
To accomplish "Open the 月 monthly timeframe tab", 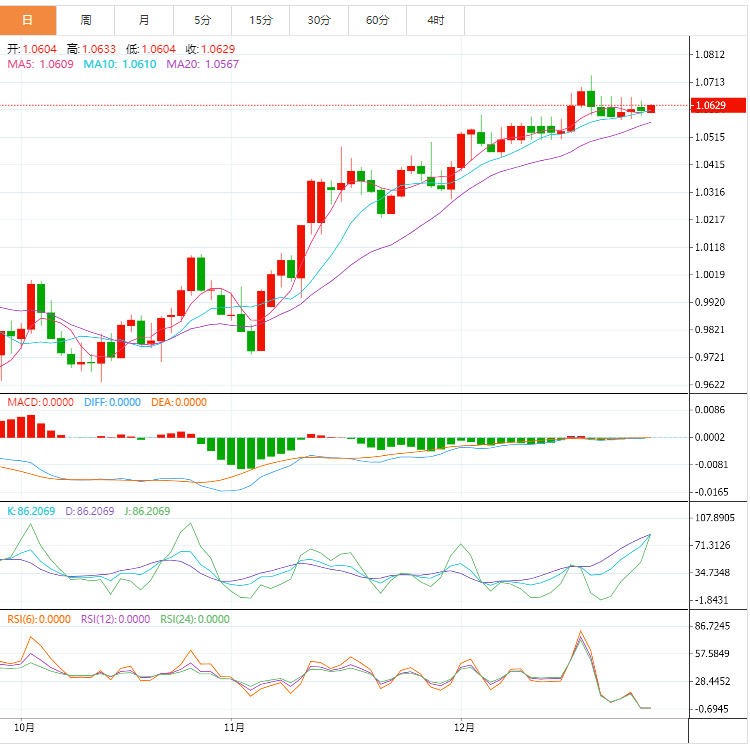I will coord(144,20).
